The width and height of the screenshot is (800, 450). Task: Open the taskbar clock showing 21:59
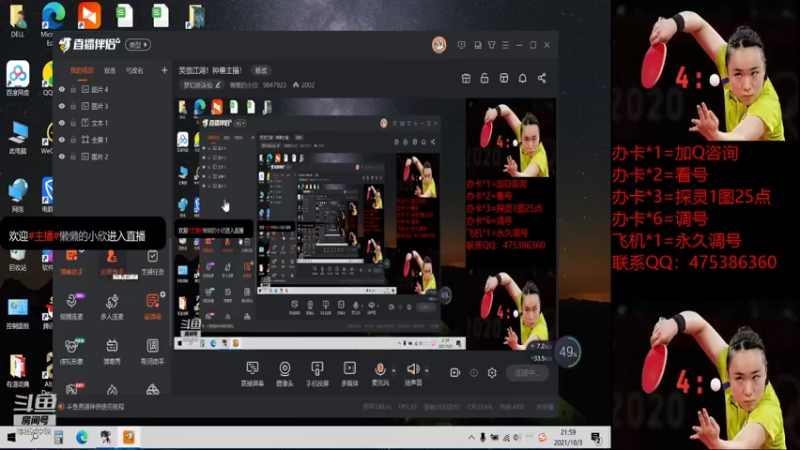pyautogui.click(x=568, y=437)
